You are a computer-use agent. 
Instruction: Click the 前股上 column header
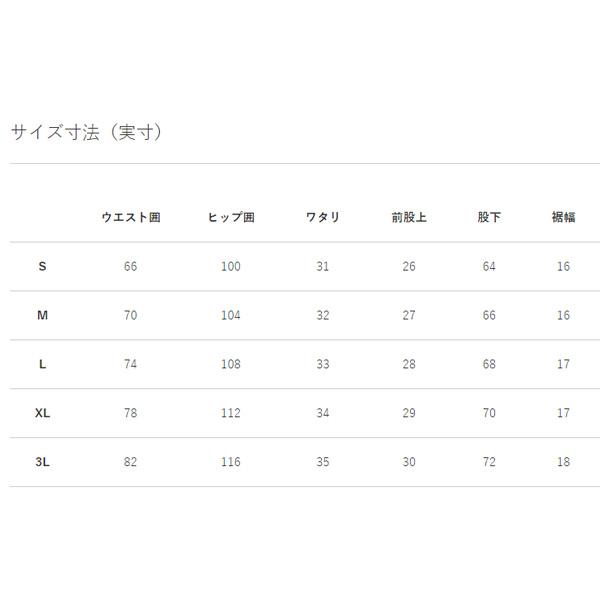(x=409, y=217)
